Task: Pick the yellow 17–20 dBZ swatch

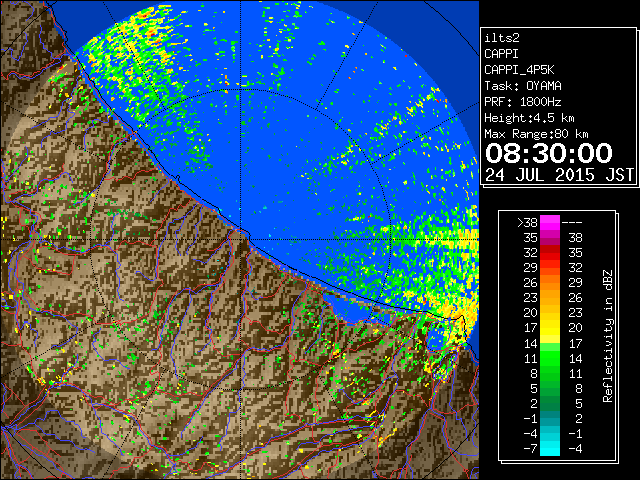Action: click(x=550, y=328)
